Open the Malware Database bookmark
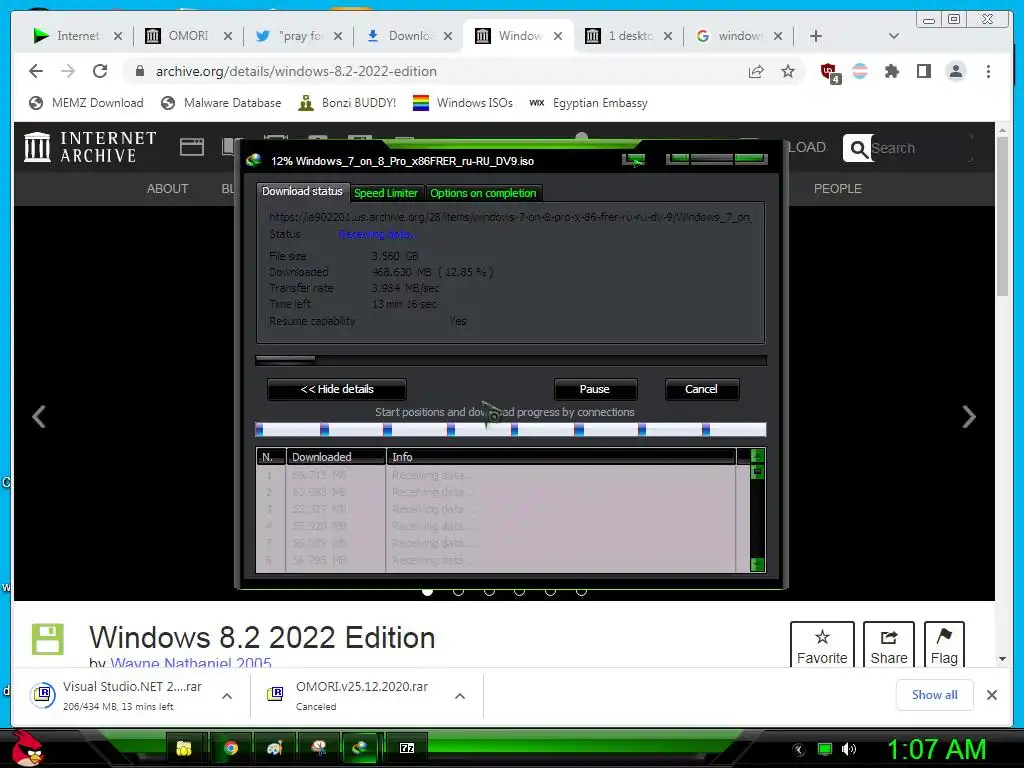The width and height of the screenshot is (1024, 768). (221, 103)
